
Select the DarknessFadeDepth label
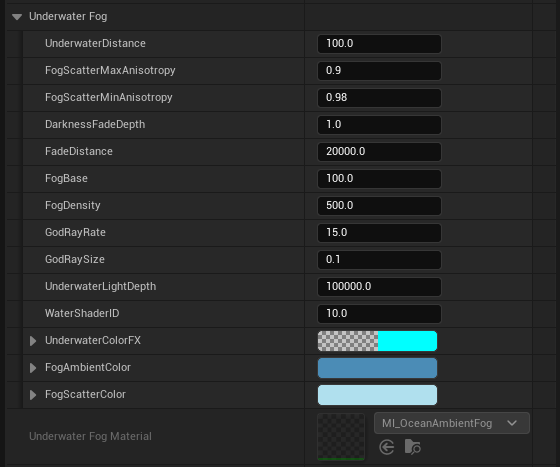tap(95, 125)
